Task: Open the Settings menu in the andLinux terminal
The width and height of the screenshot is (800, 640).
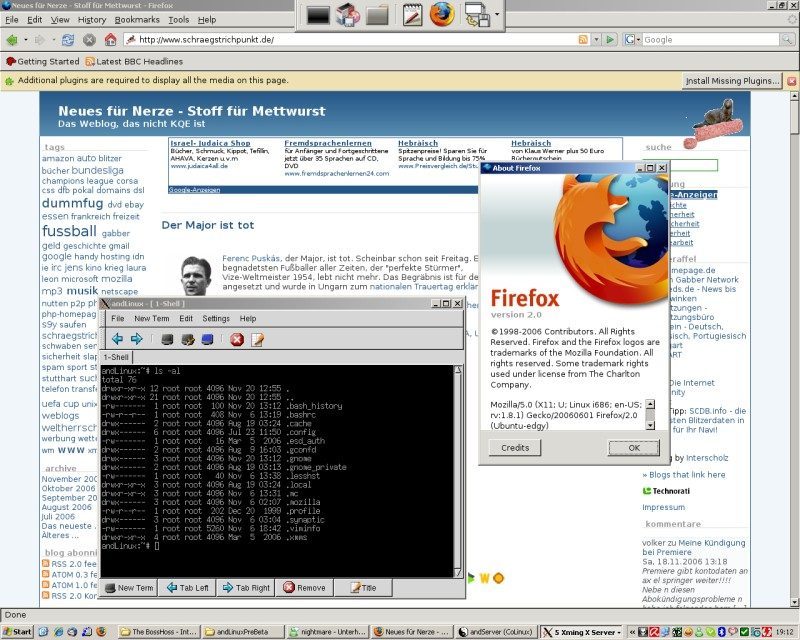Action: (x=216, y=318)
